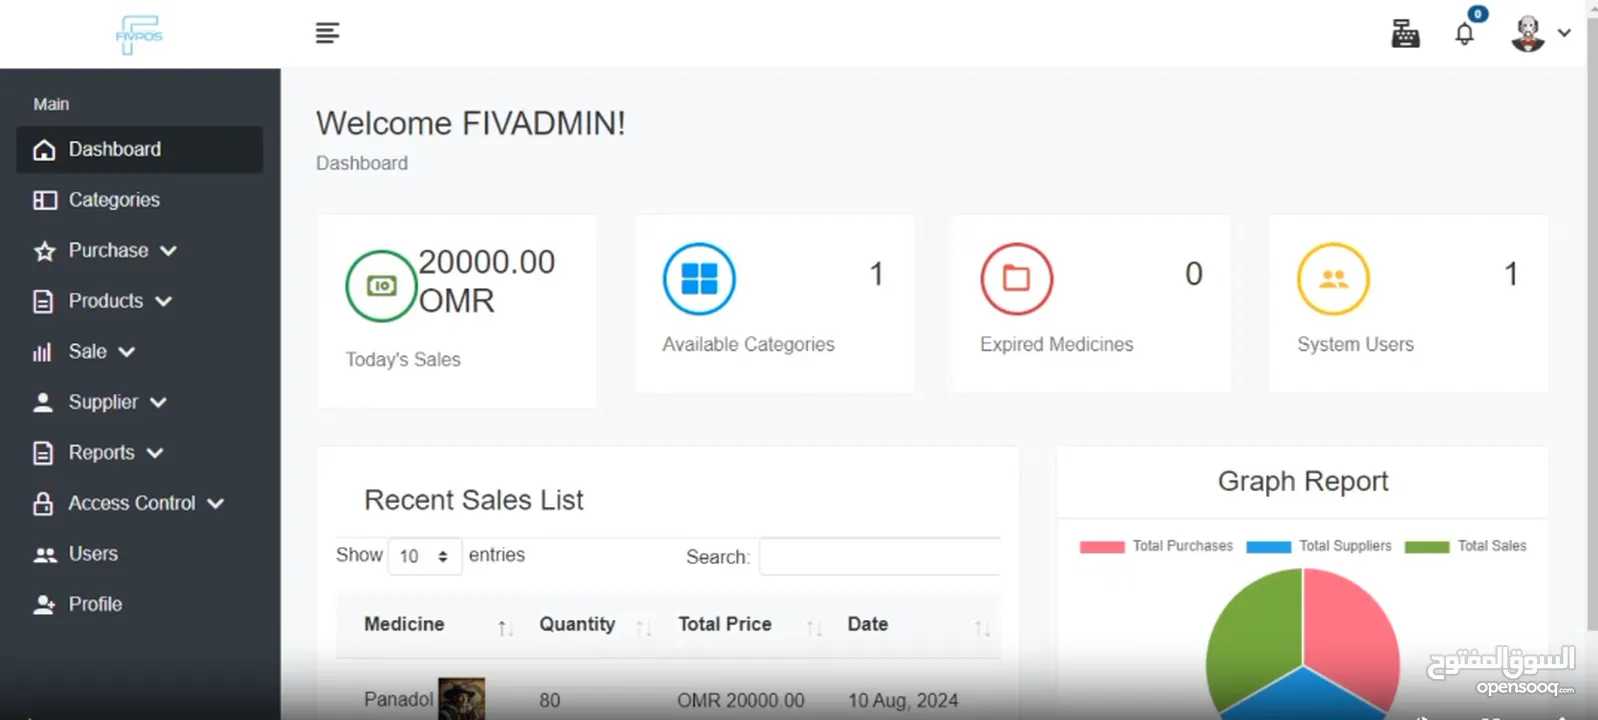This screenshot has height=720, width=1598.
Task: Expand the Sale submenu chevron
Action: 126,352
